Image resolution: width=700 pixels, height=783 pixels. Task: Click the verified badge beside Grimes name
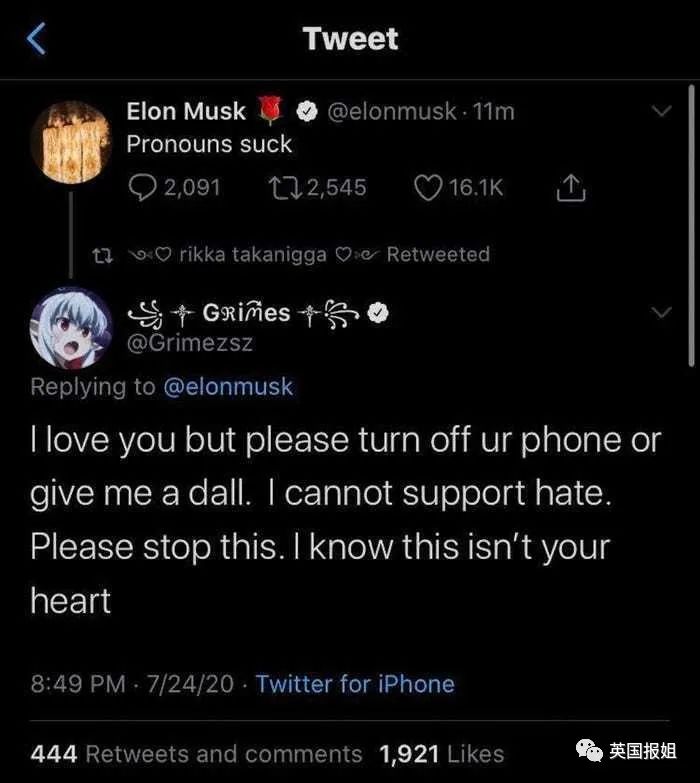pyautogui.click(x=377, y=313)
